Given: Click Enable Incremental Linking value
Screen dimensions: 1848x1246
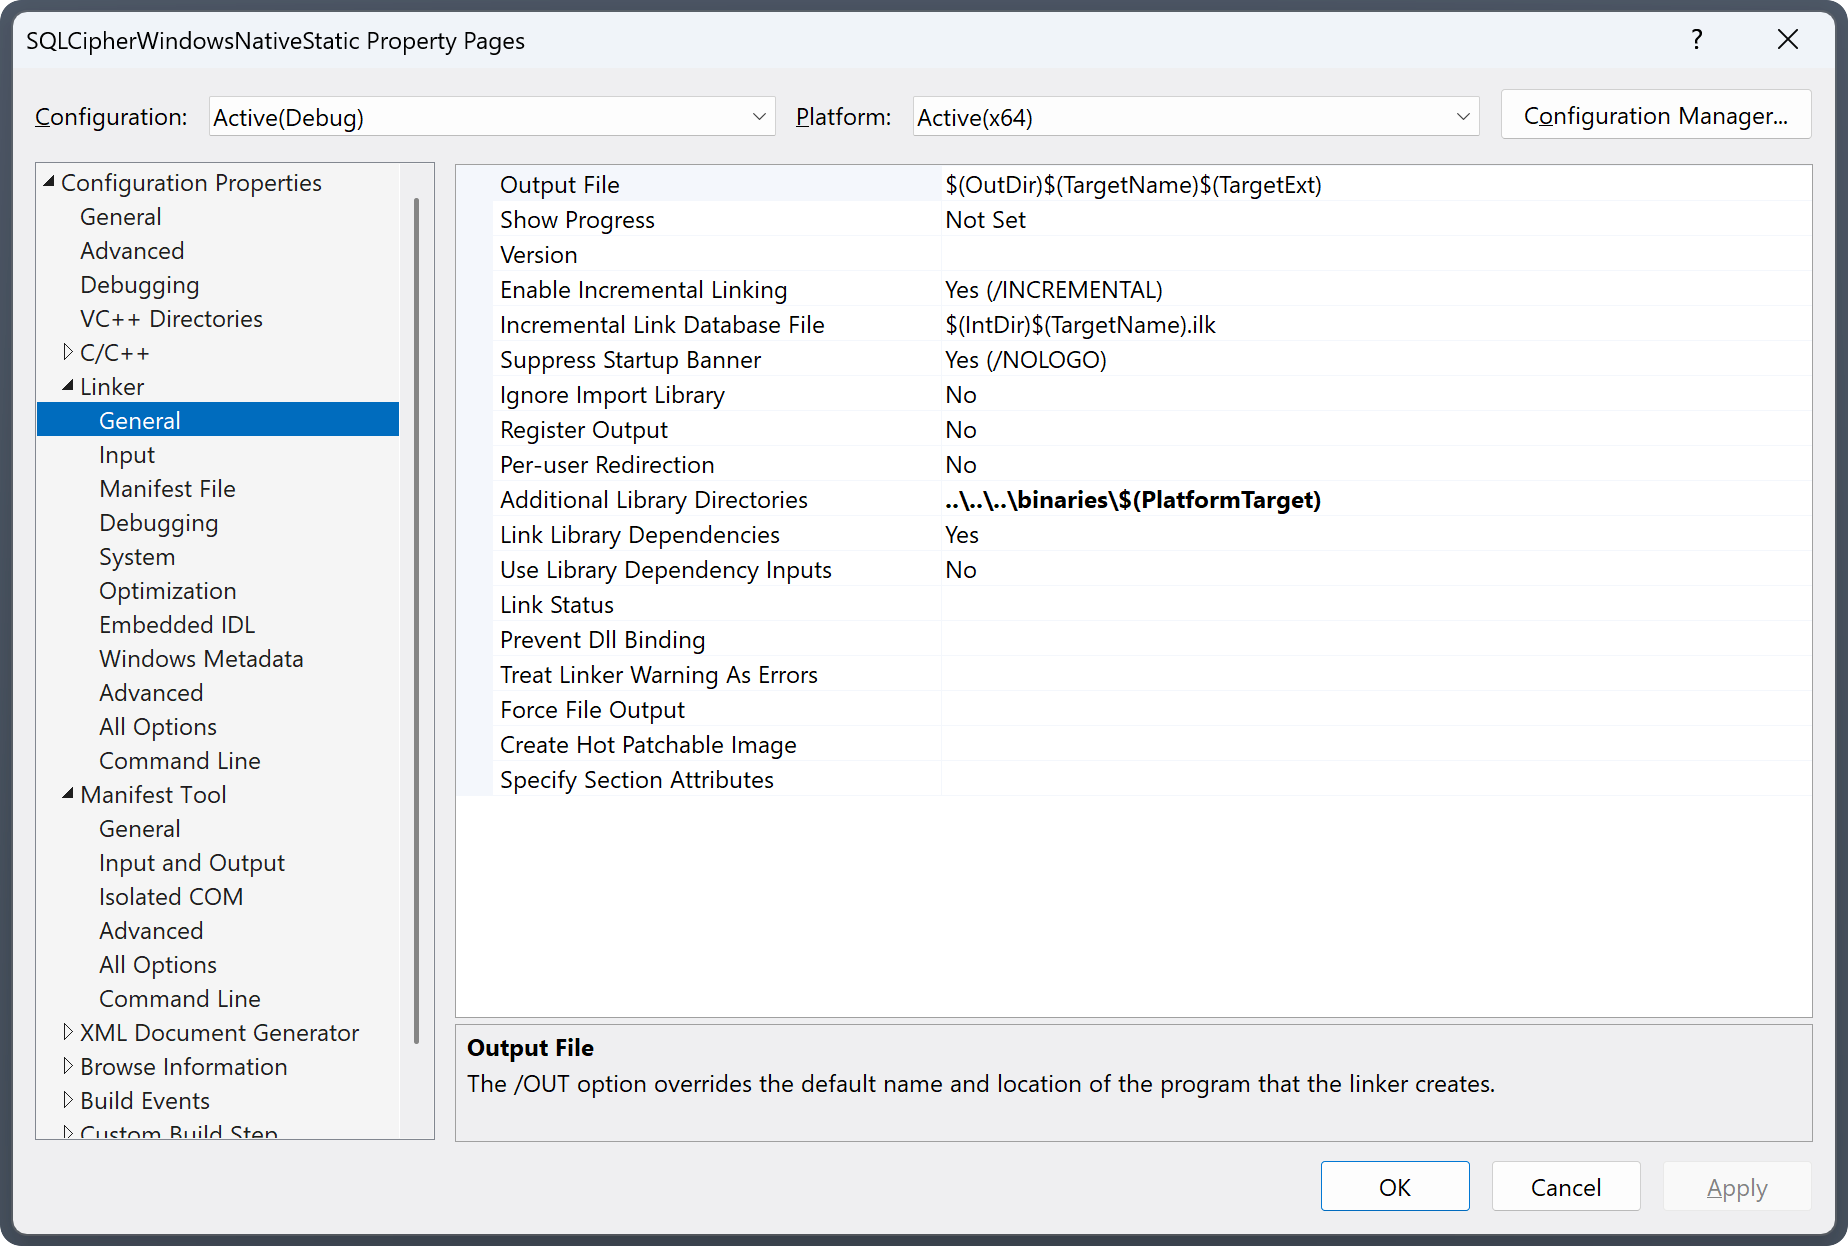Looking at the screenshot, I should [x=1376, y=290].
